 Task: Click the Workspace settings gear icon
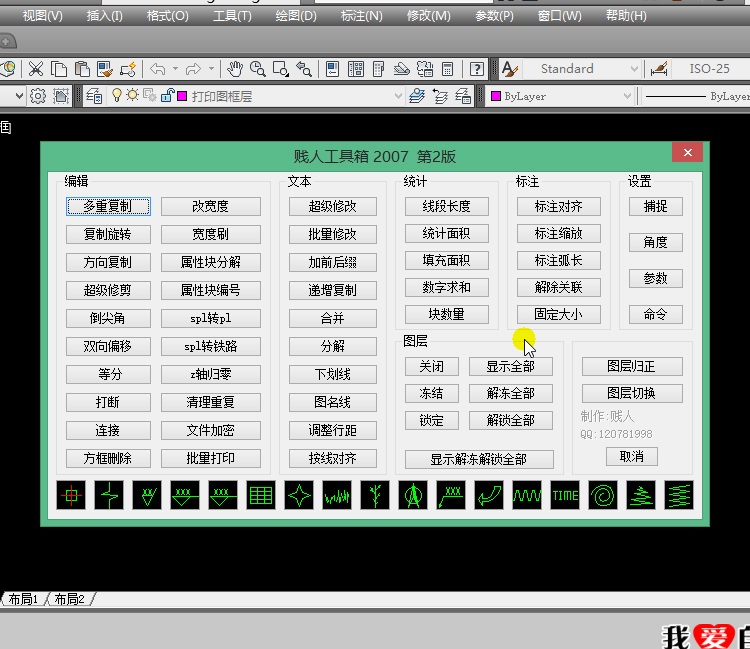(38, 96)
